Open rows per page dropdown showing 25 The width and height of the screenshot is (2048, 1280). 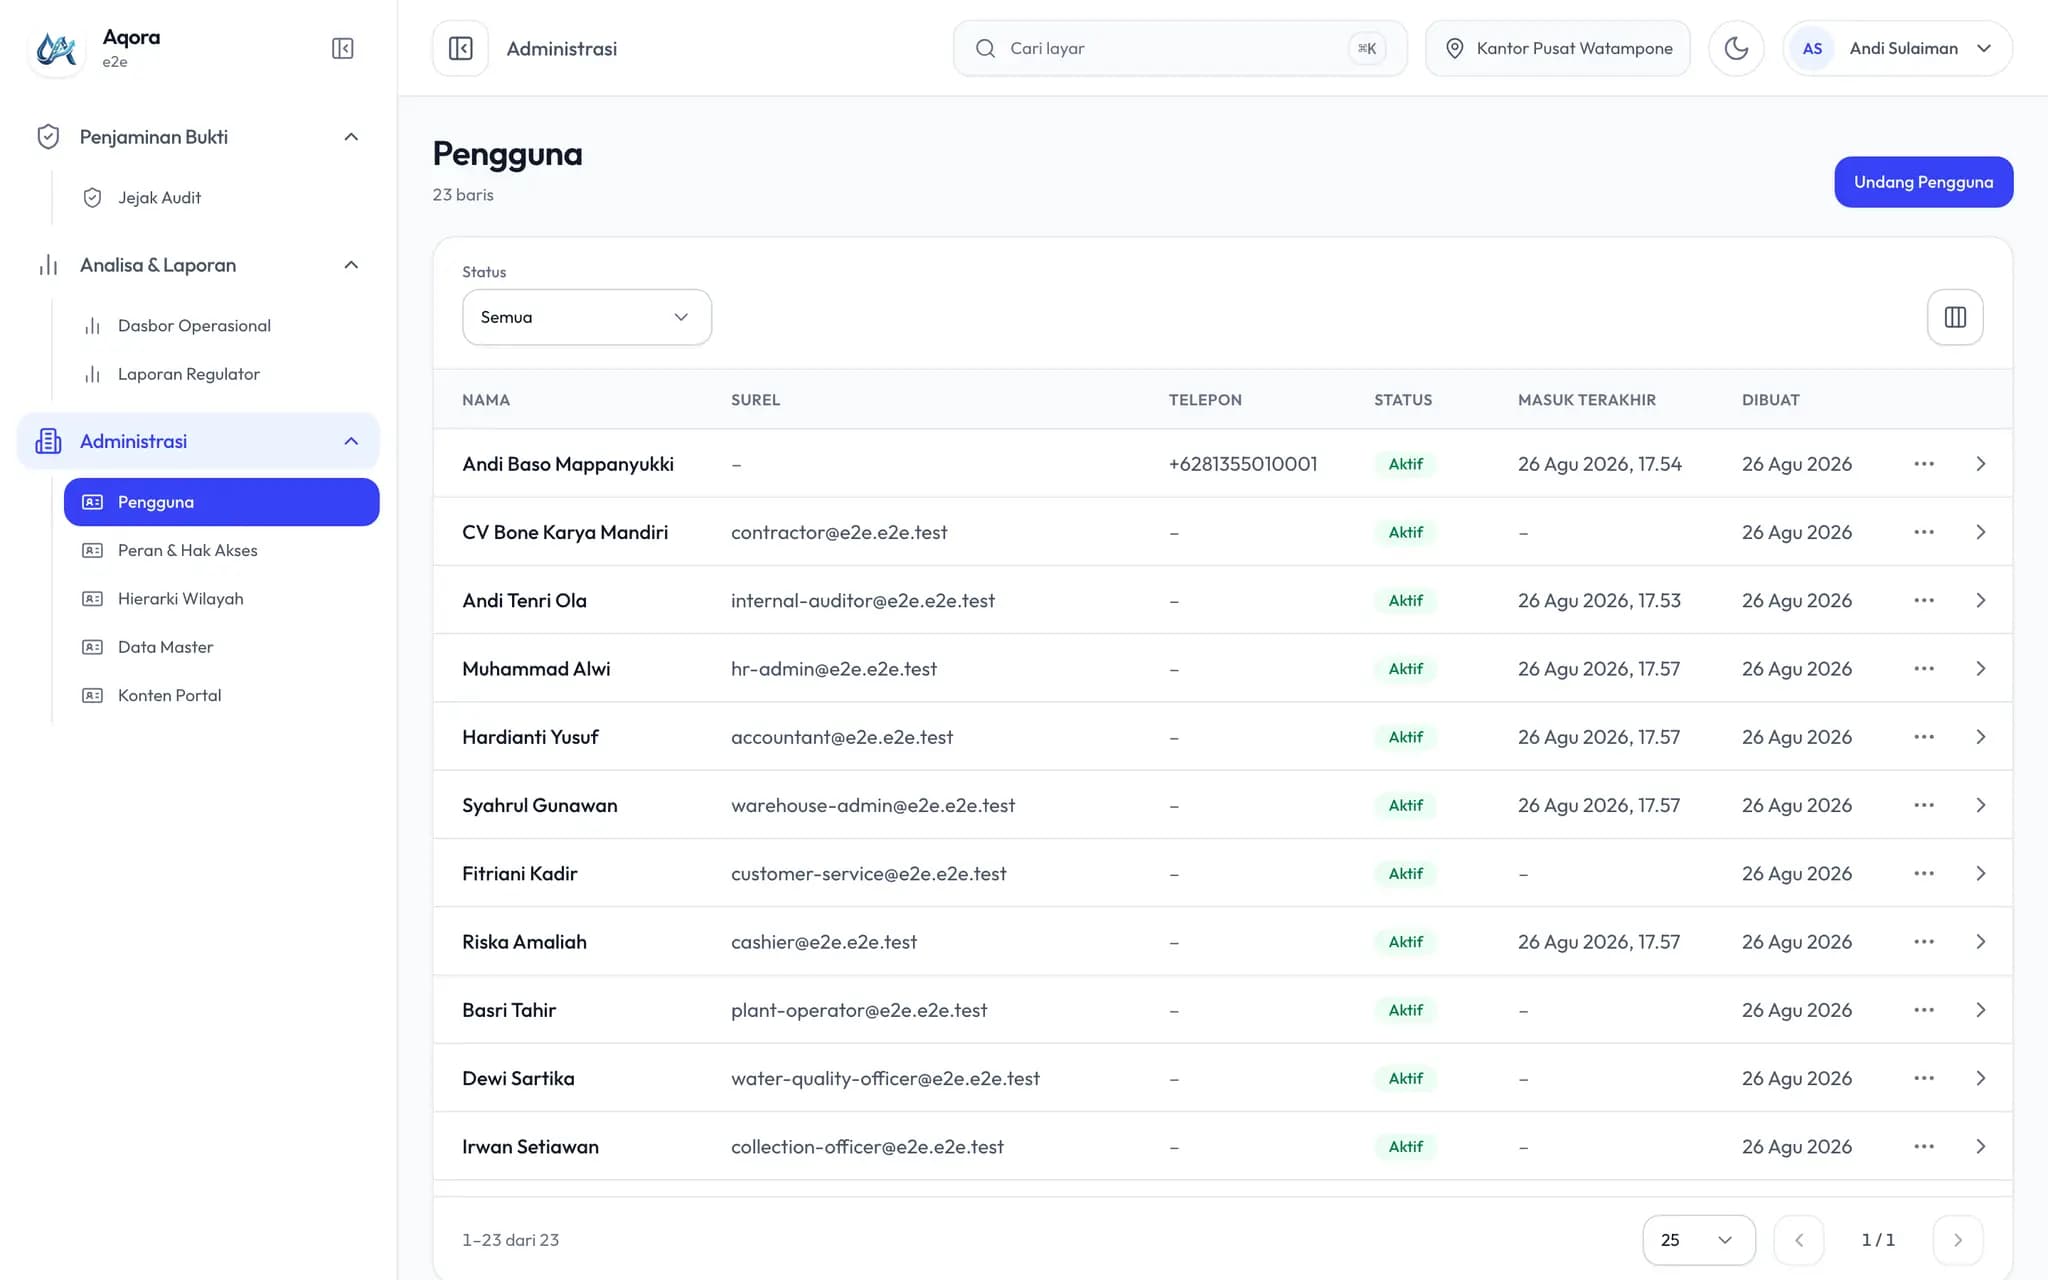[1698, 1240]
